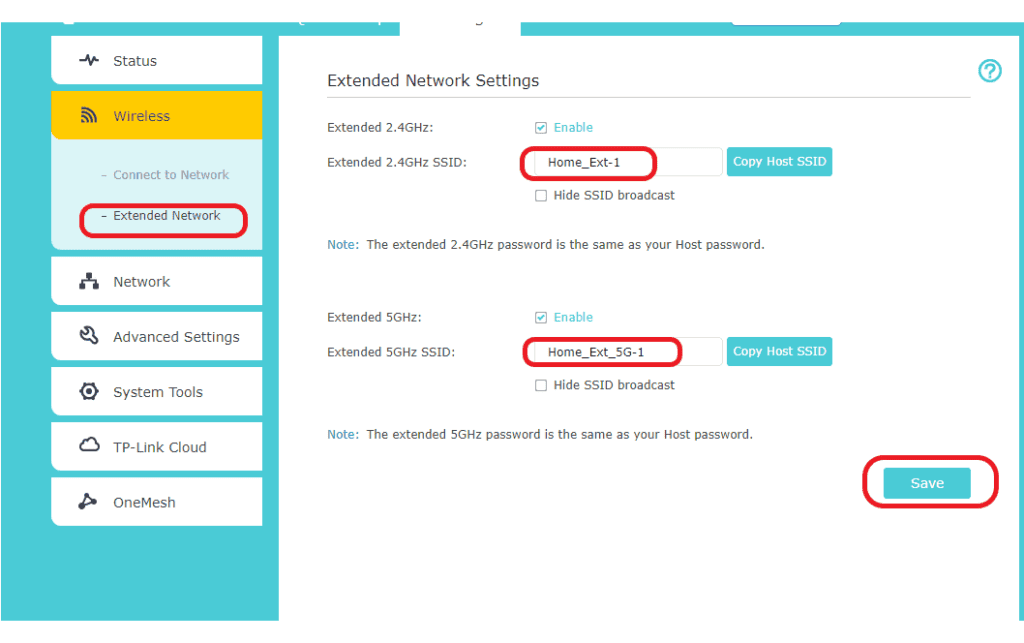Enable Hide SSID broadcast for 2.4GHz
The width and height of the screenshot is (1024, 643).
click(x=541, y=195)
